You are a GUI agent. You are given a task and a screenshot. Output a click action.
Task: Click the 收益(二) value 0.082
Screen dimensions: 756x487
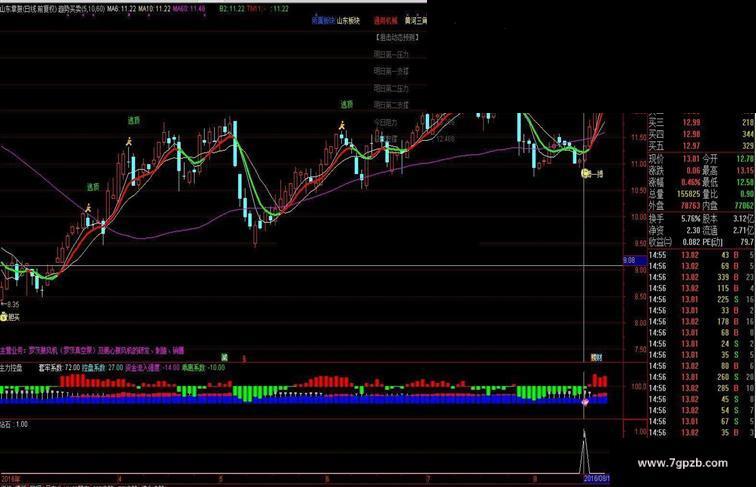(x=692, y=242)
